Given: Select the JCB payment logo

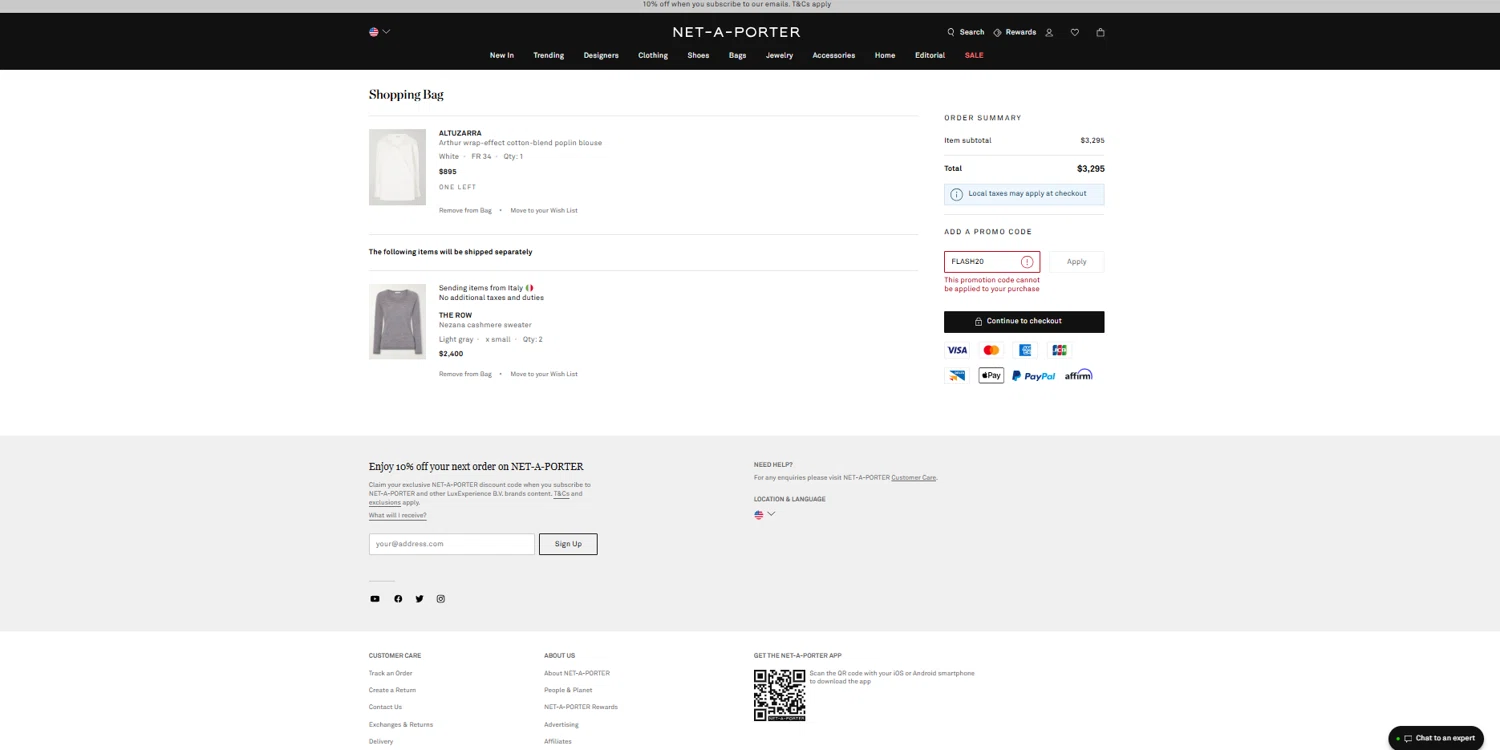Looking at the screenshot, I should [x=1059, y=350].
